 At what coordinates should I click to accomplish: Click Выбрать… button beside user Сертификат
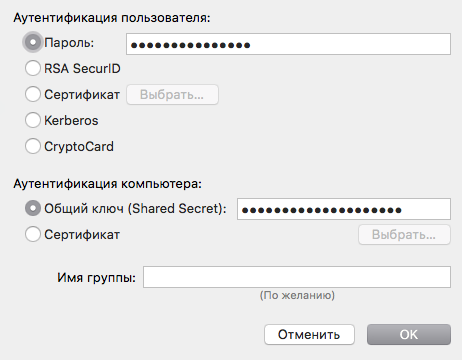(x=172, y=95)
